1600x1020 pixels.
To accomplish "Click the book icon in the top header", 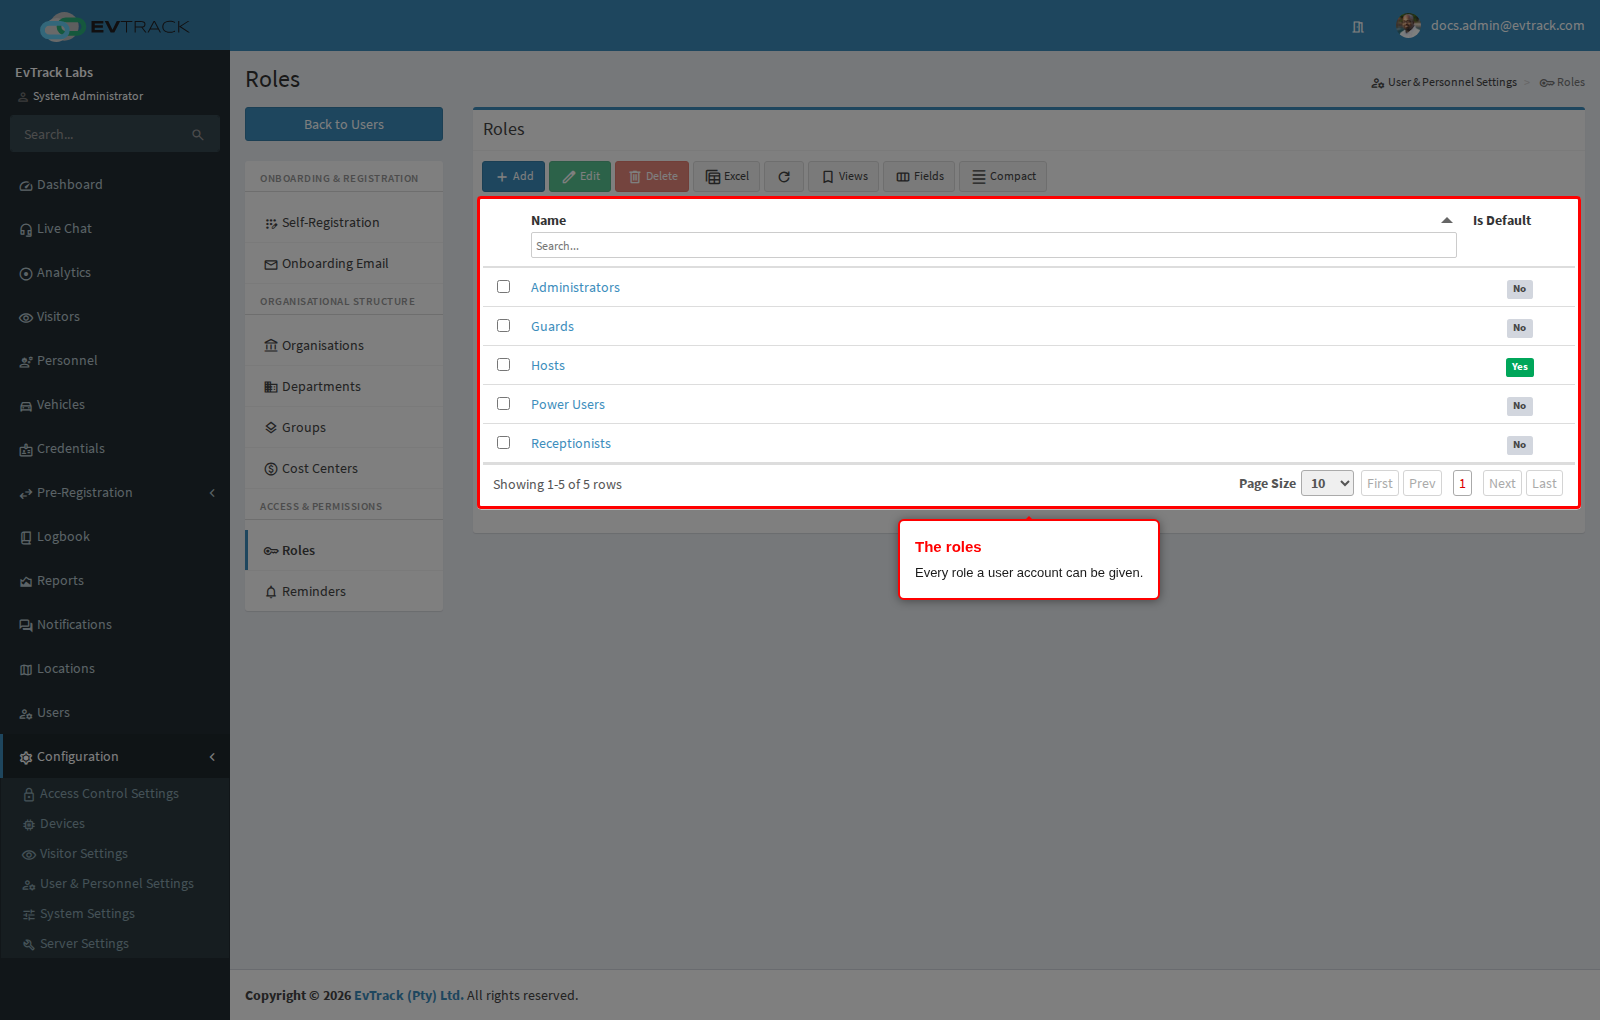I will [x=1358, y=27].
